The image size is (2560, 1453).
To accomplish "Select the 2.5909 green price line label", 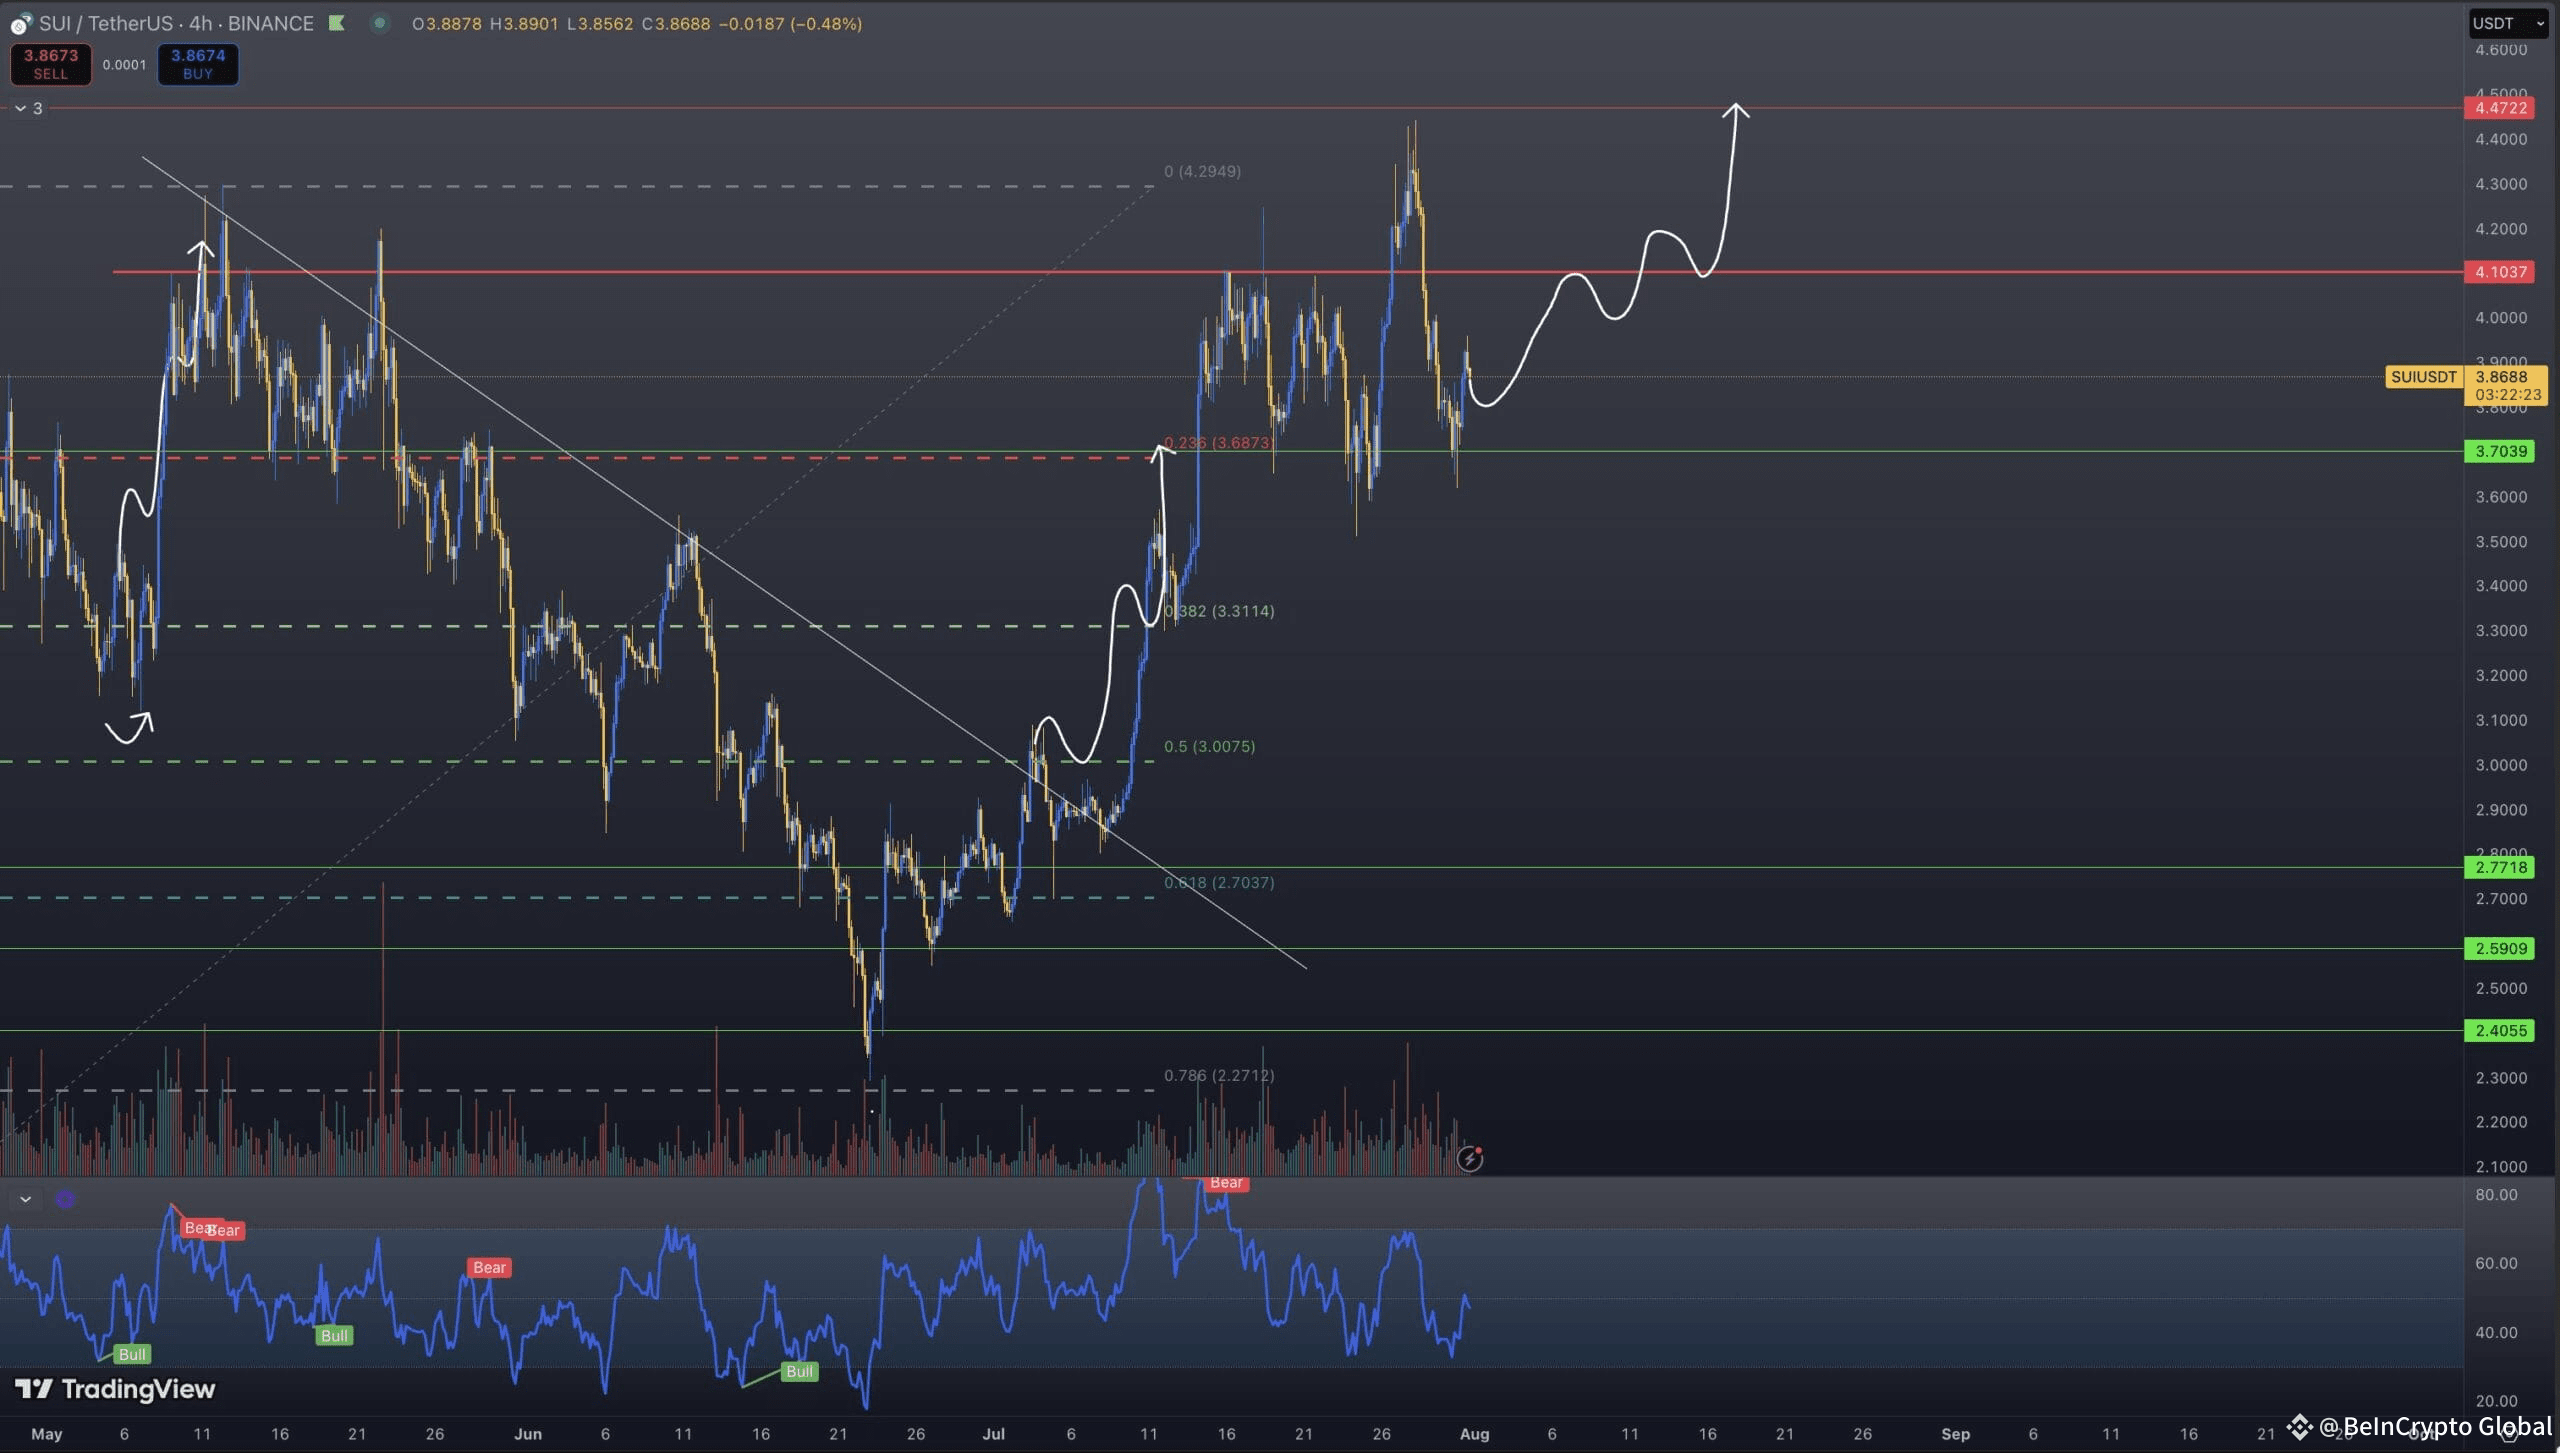I will pyautogui.click(x=2499, y=948).
